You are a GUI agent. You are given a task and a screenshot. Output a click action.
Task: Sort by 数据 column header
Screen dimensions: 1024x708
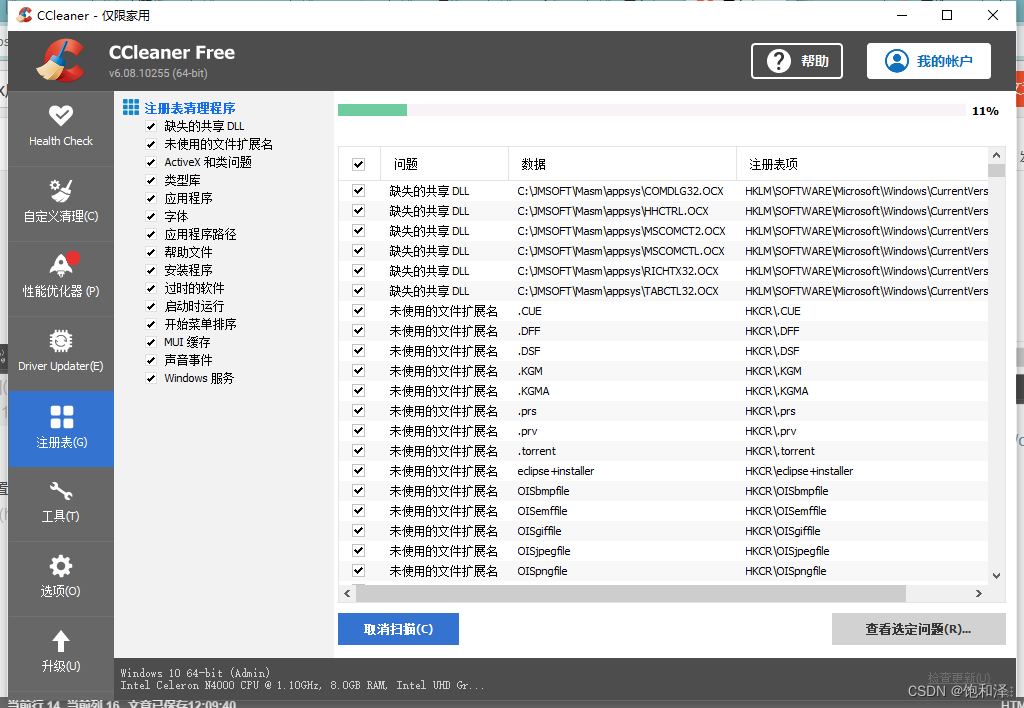622,164
